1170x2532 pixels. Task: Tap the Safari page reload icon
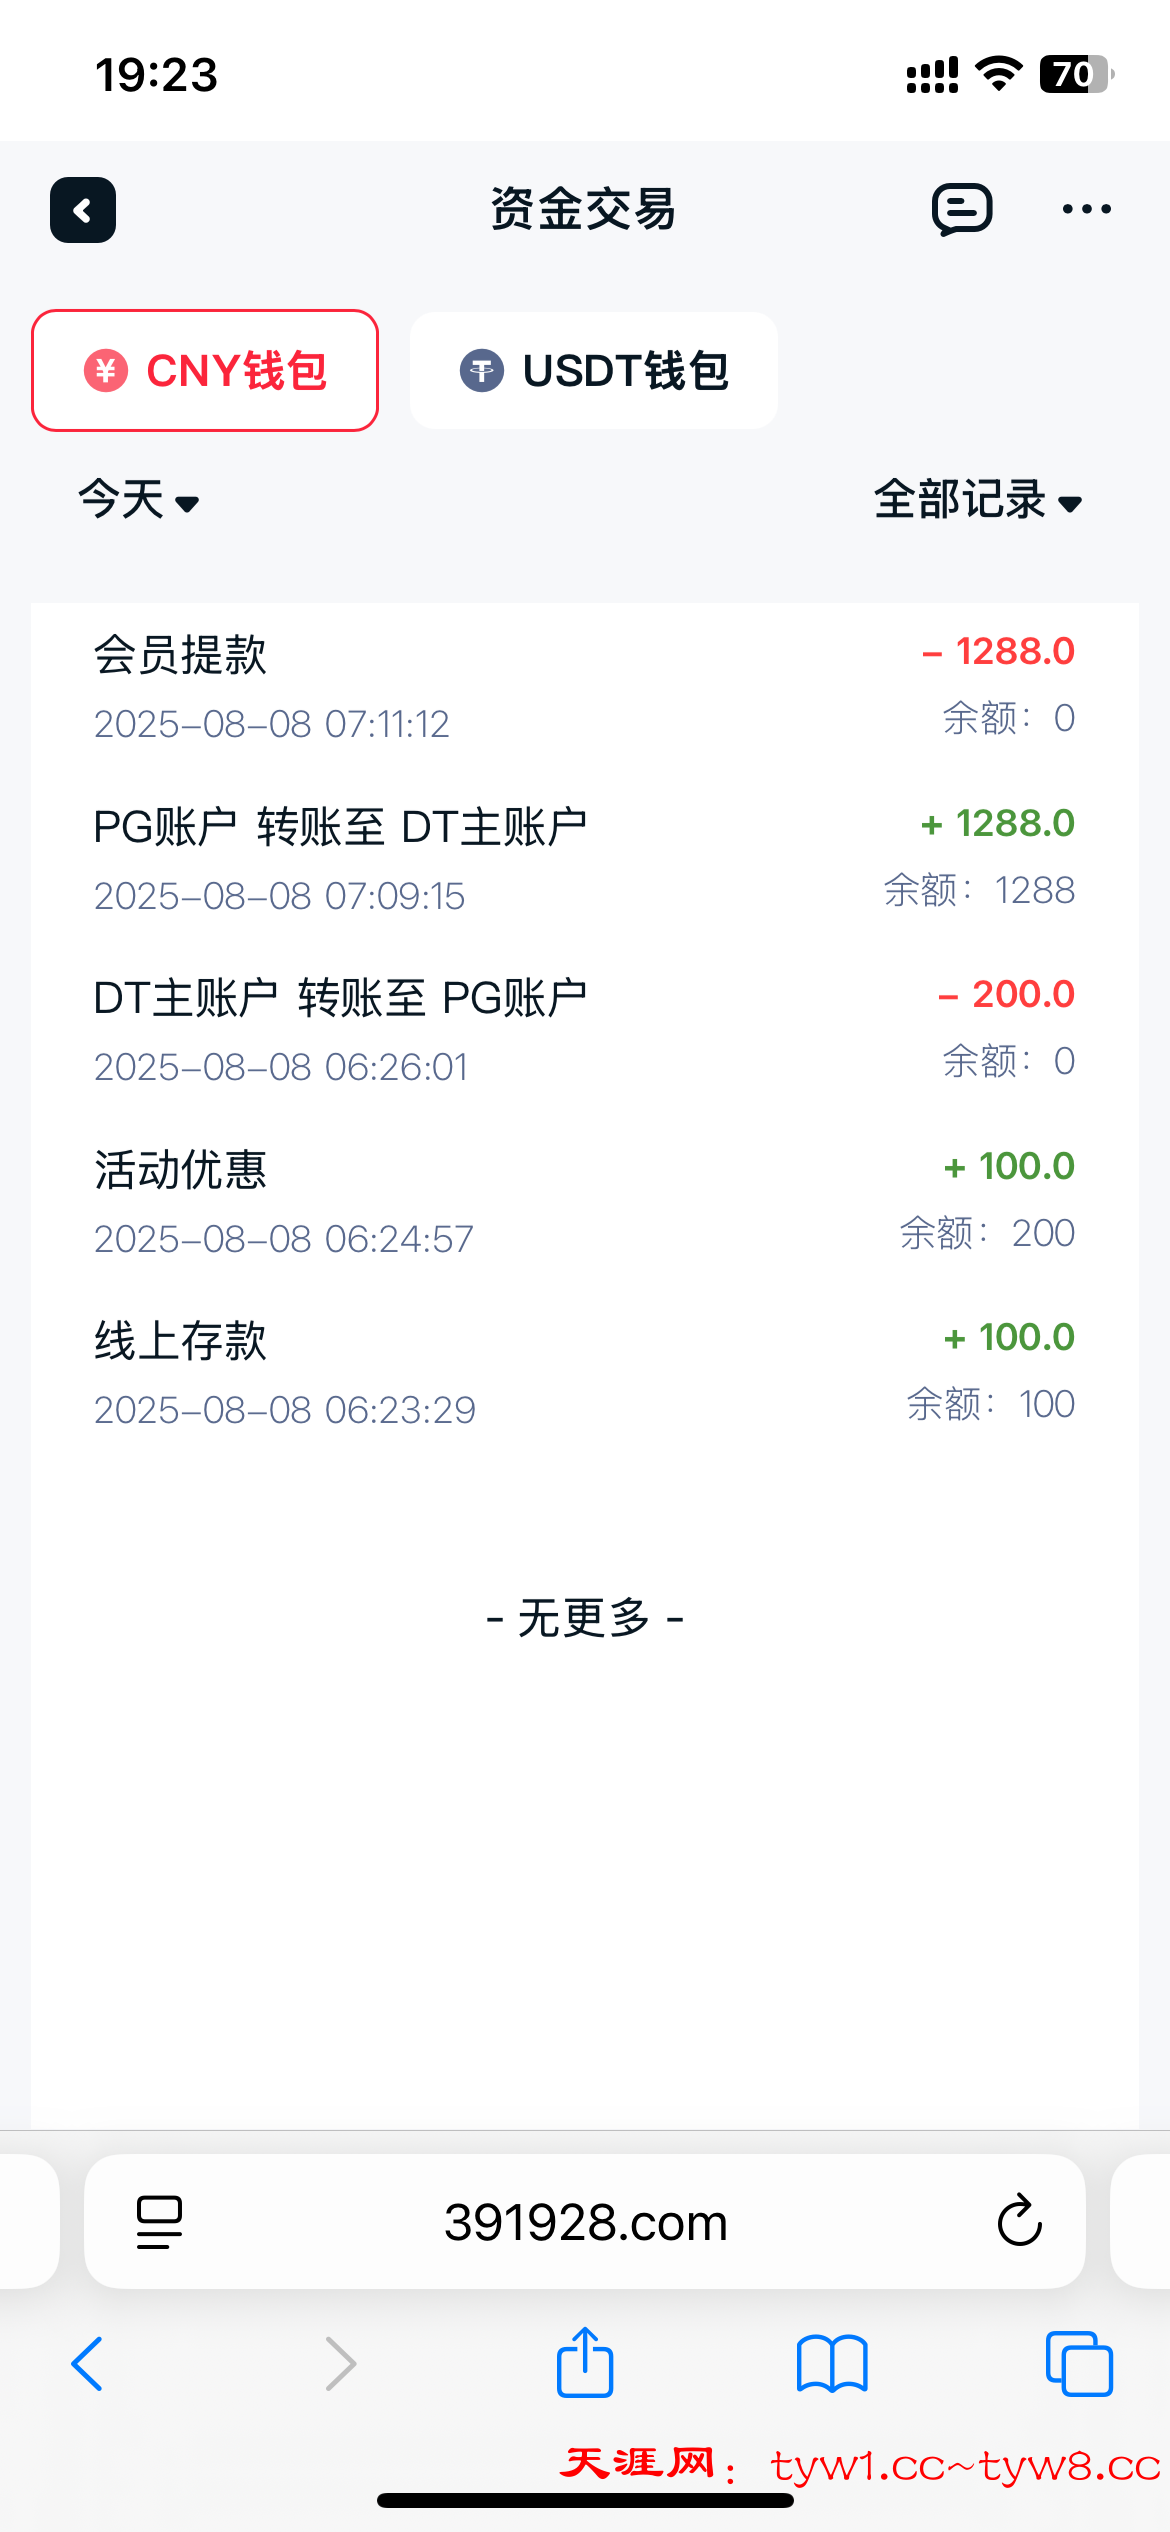pos(1019,2221)
